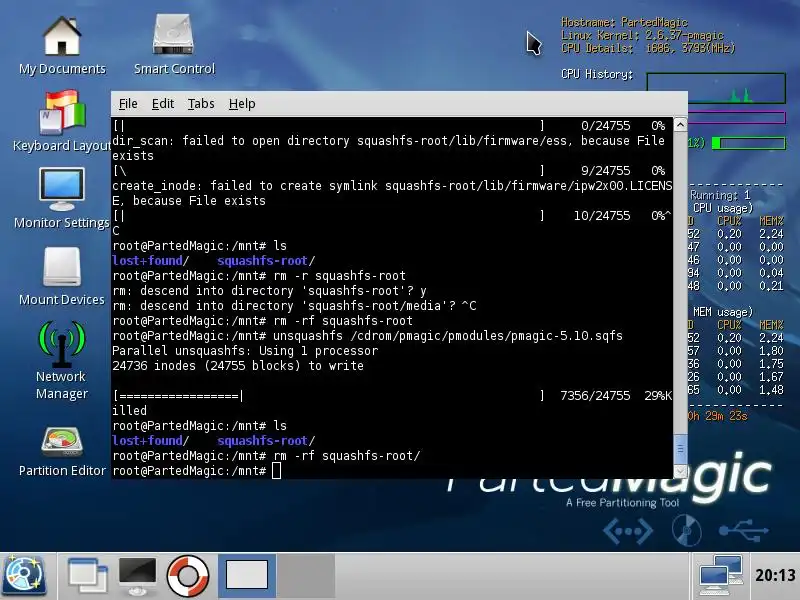The height and width of the screenshot is (600, 800).
Task: Click the 'Parallel unsquashfs: Using 1 processor' line
Action: coord(245,351)
